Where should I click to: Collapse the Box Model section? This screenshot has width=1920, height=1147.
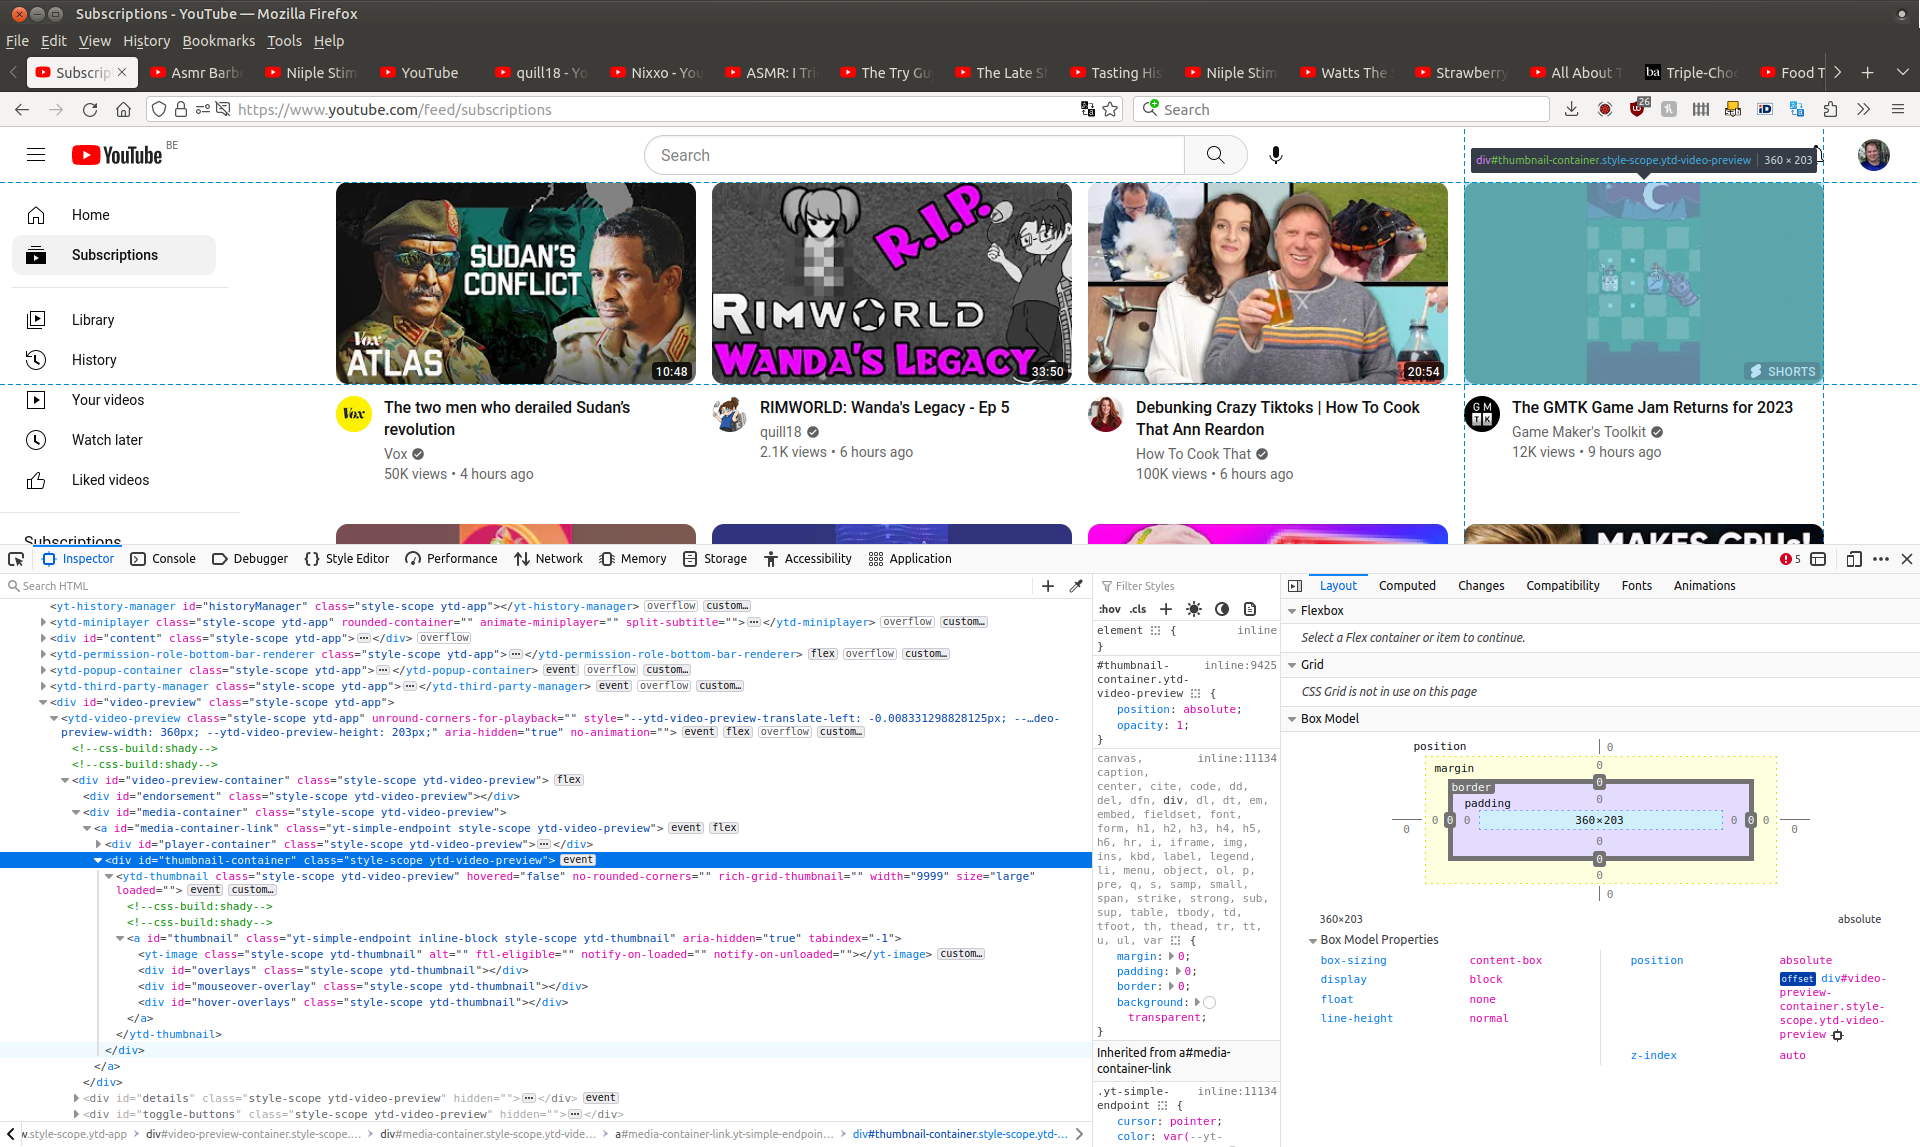(x=1293, y=718)
